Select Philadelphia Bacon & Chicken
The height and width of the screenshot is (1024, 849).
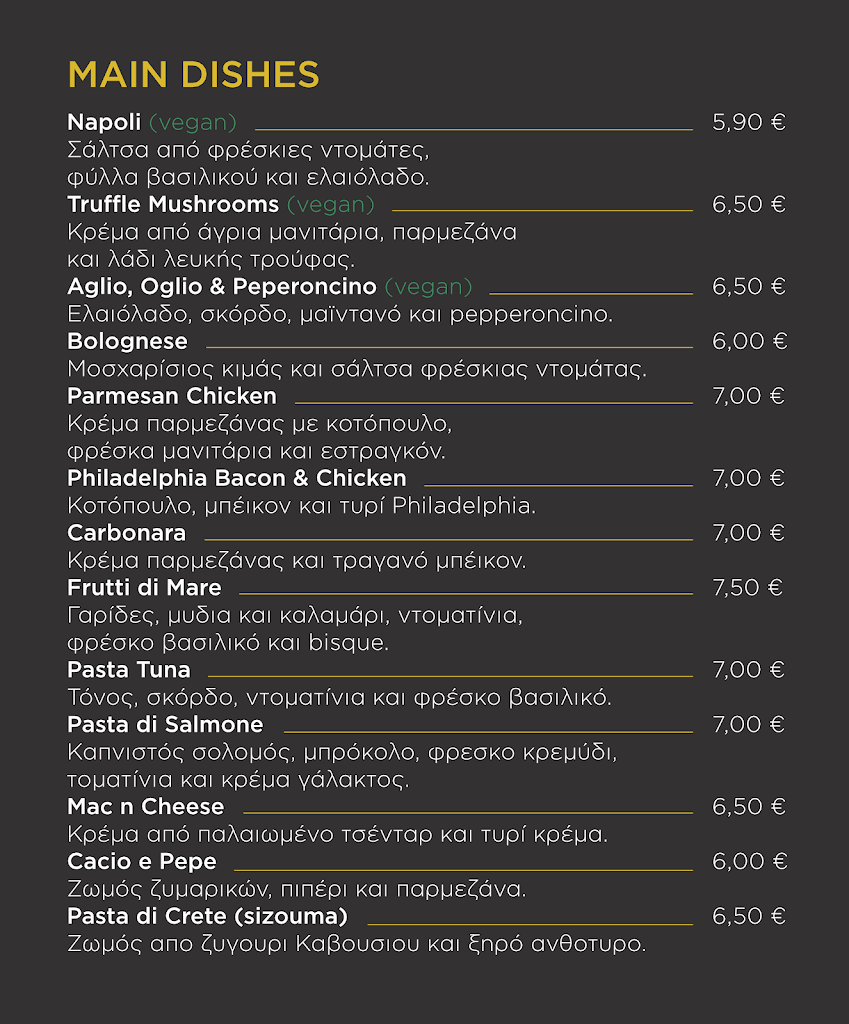click(237, 478)
